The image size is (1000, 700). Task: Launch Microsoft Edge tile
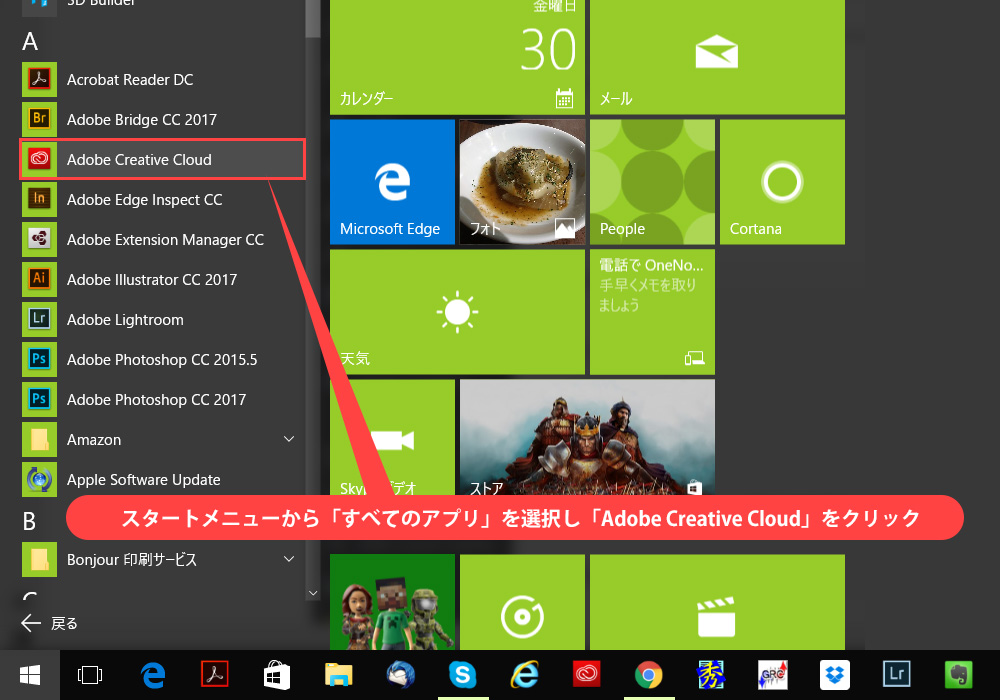click(x=392, y=182)
